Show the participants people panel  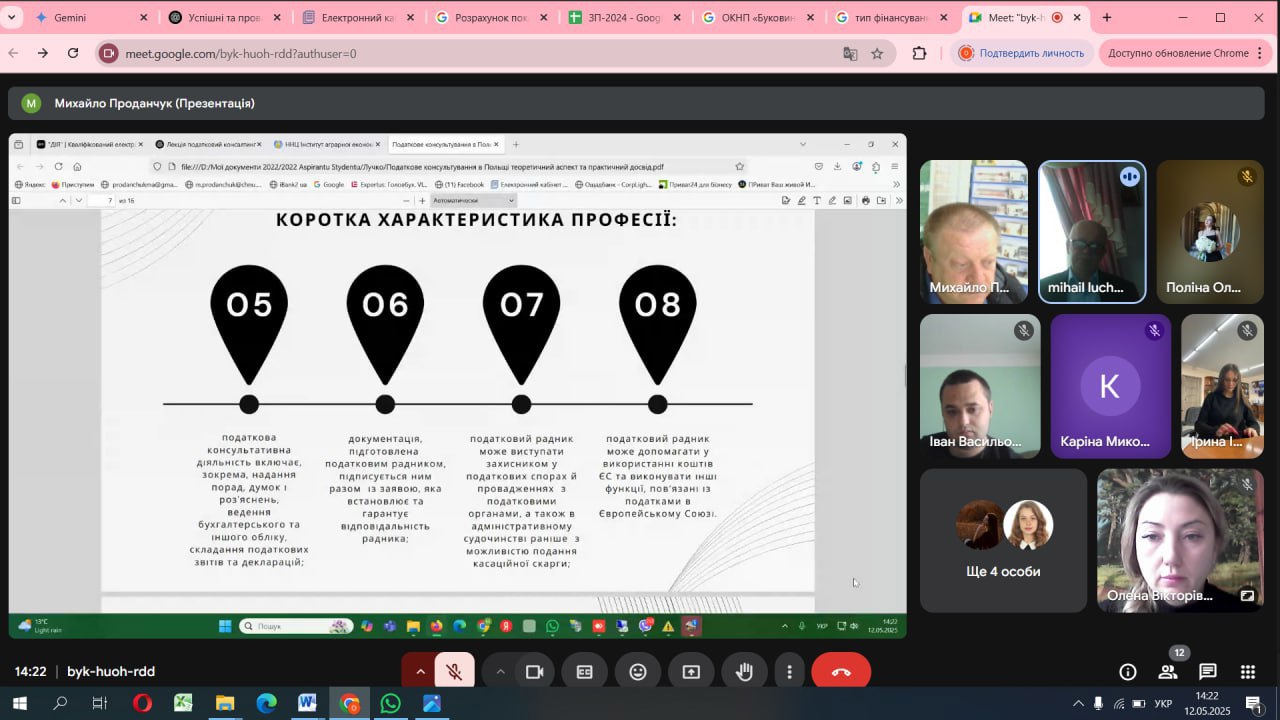(1167, 672)
